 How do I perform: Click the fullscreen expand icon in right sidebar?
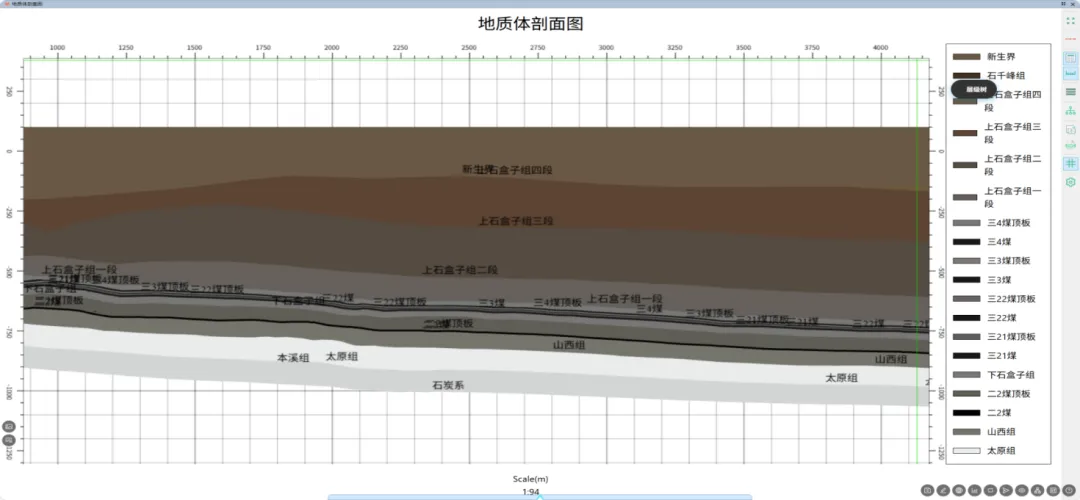[1070, 21]
